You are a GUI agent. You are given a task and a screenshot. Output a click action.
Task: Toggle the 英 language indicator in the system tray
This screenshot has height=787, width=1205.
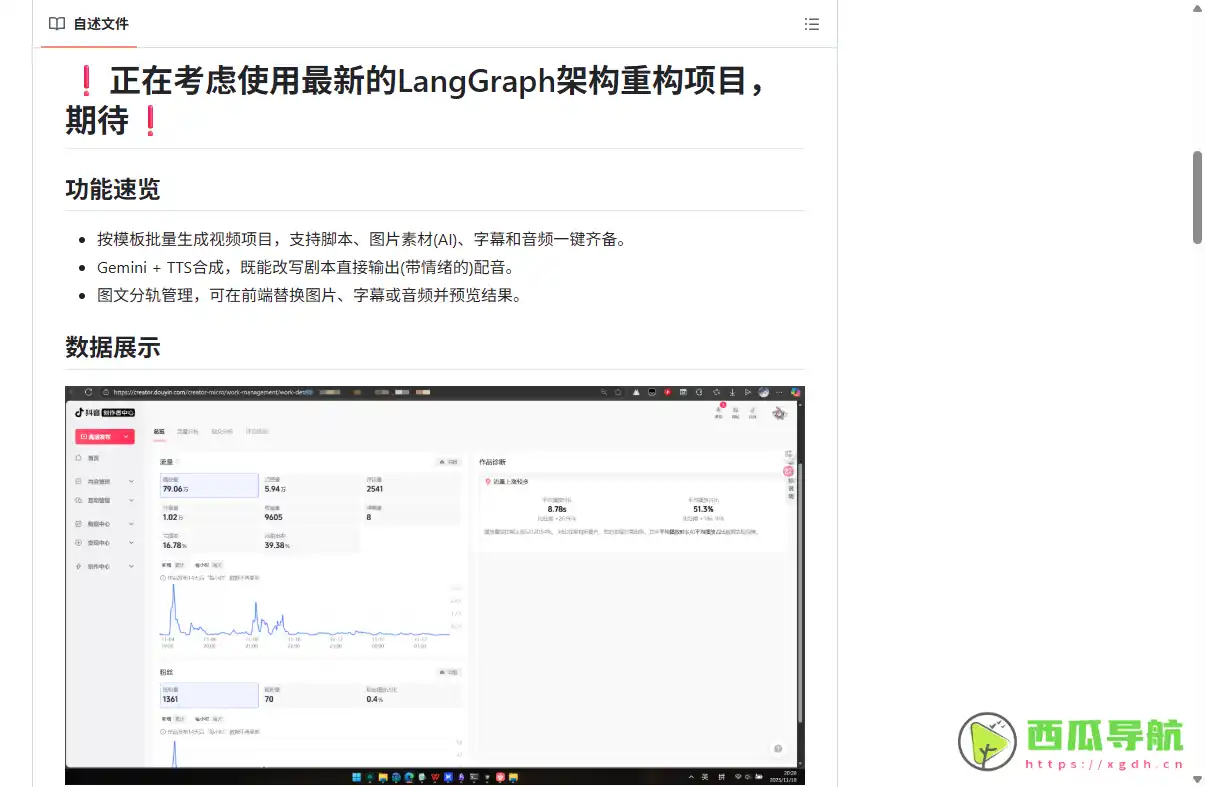pos(704,776)
